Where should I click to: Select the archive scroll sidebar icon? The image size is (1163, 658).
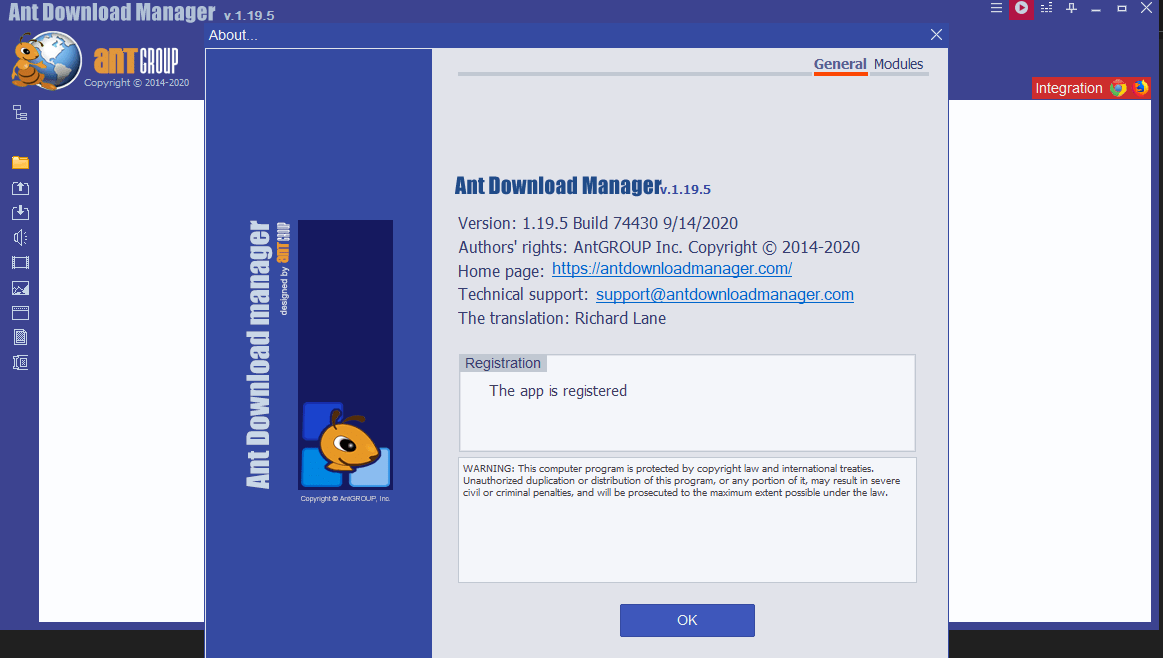(20, 363)
